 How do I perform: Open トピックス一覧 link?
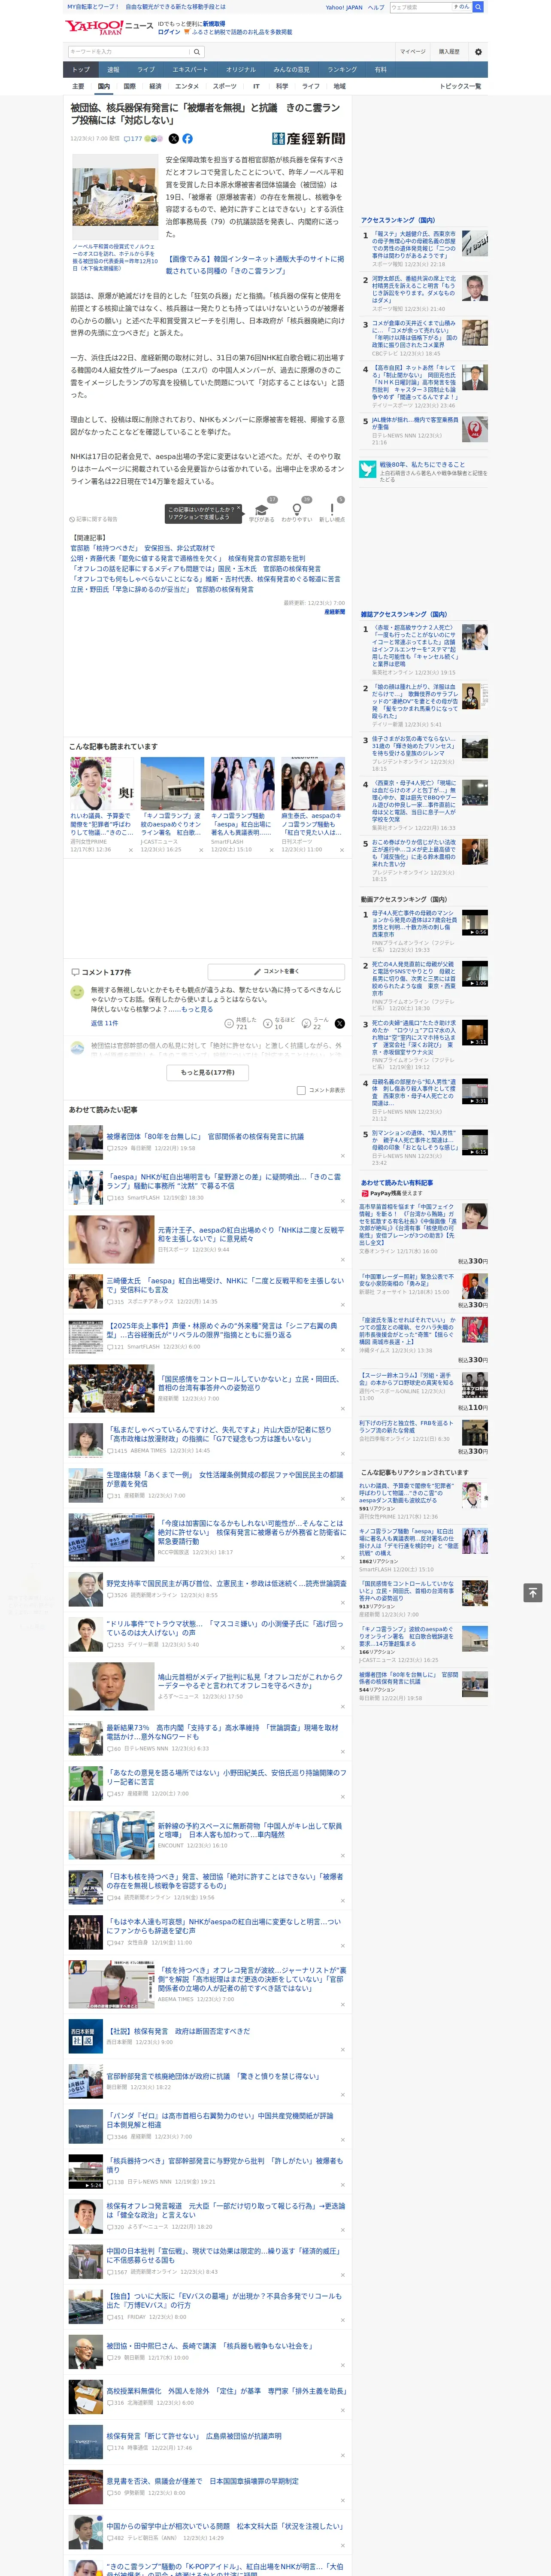[460, 86]
